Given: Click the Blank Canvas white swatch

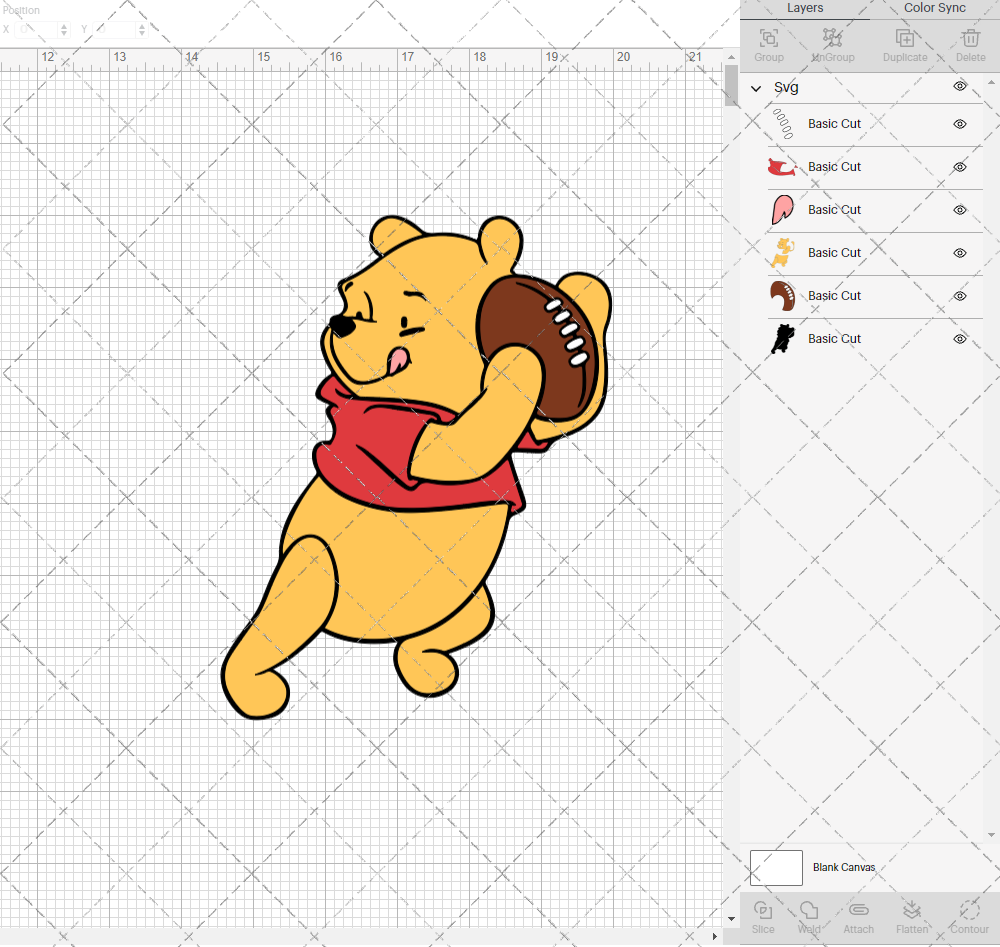Looking at the screenshot, I should tap(776, 867).
